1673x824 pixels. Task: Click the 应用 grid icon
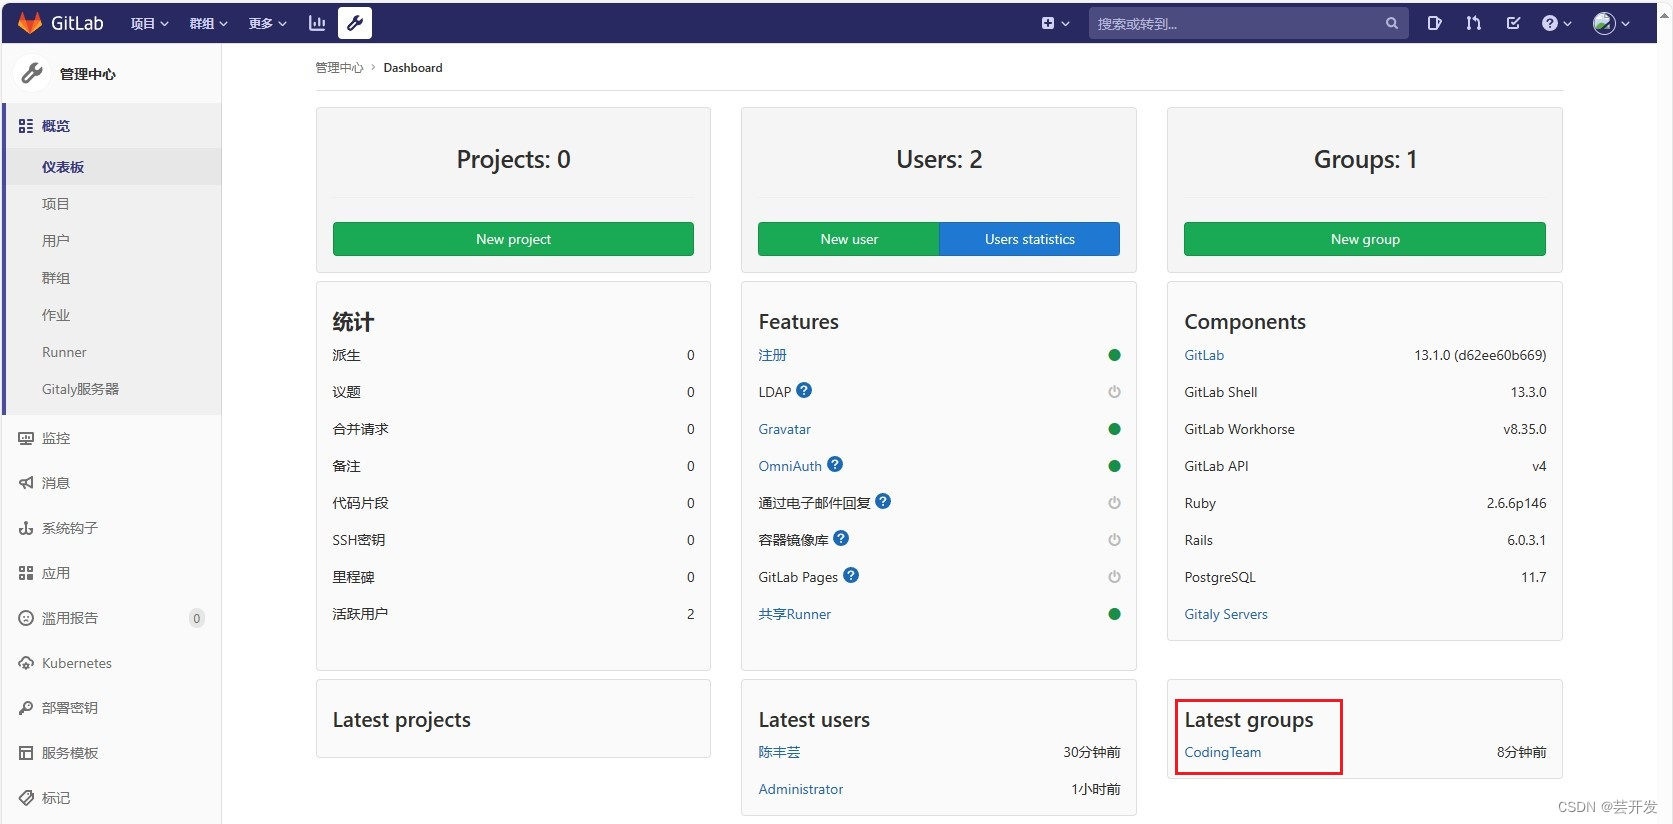pyautogui.click(x=26, y=573)
